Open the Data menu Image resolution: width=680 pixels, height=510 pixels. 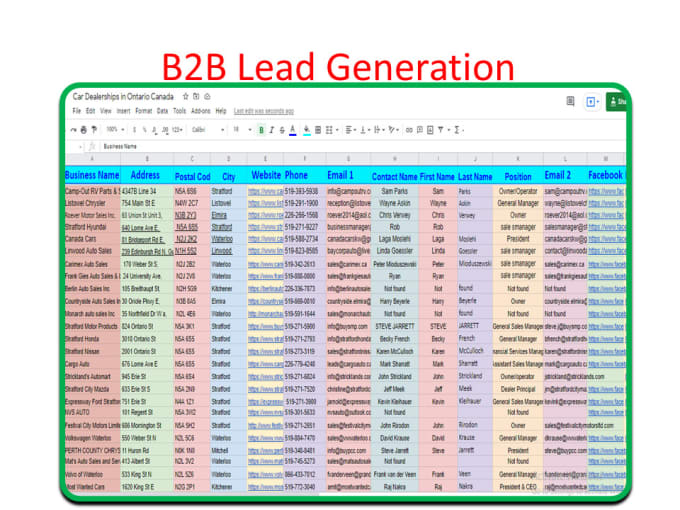click(x=162, y=111)
